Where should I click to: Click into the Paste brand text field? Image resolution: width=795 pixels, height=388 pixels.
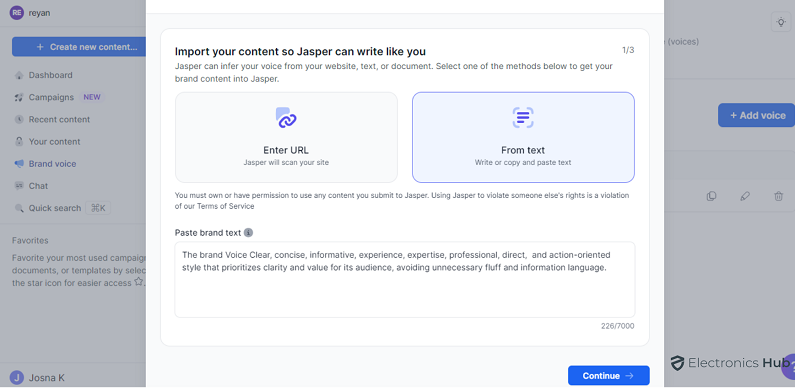coord(405,279)
